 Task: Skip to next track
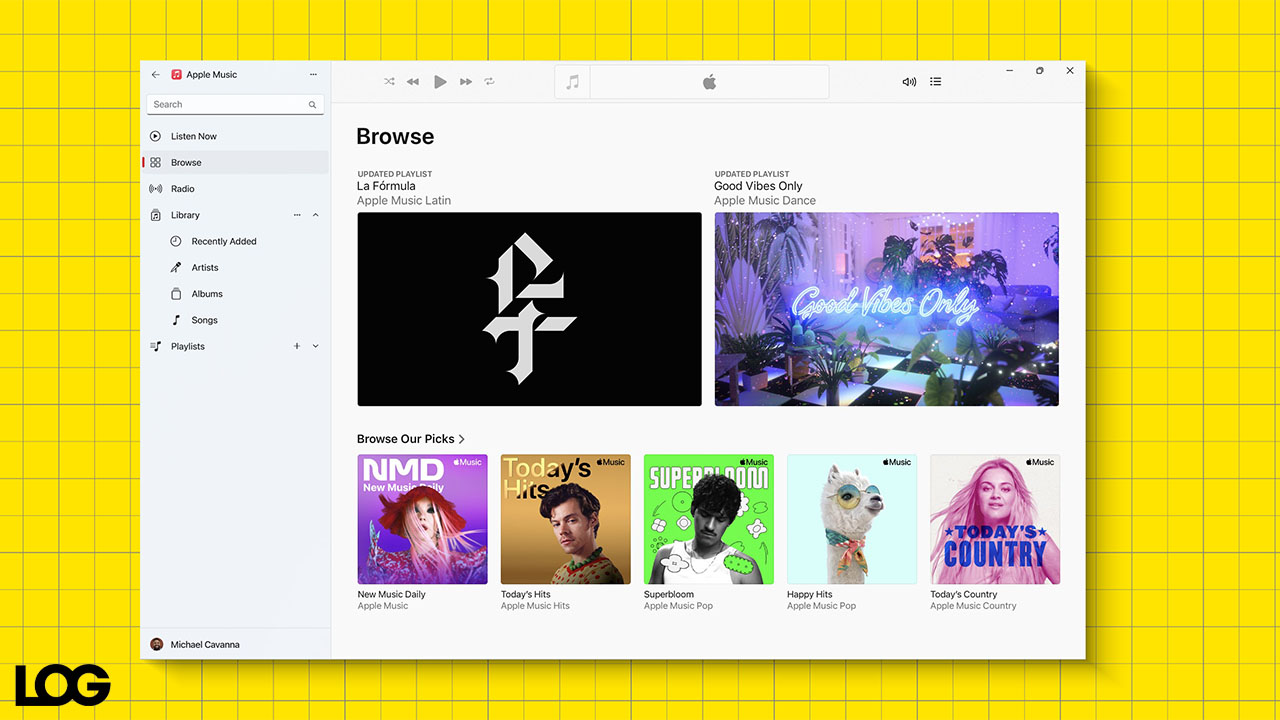pyautogui.click(x=466, y=82)
